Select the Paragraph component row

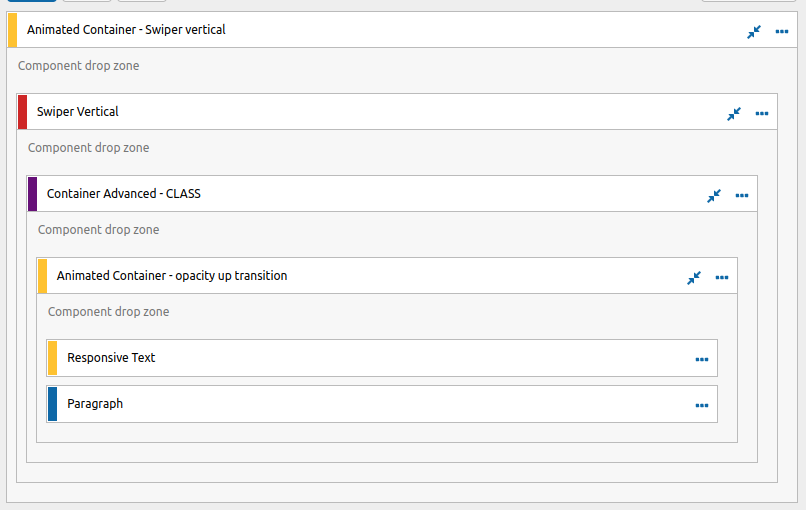[382, 404]
